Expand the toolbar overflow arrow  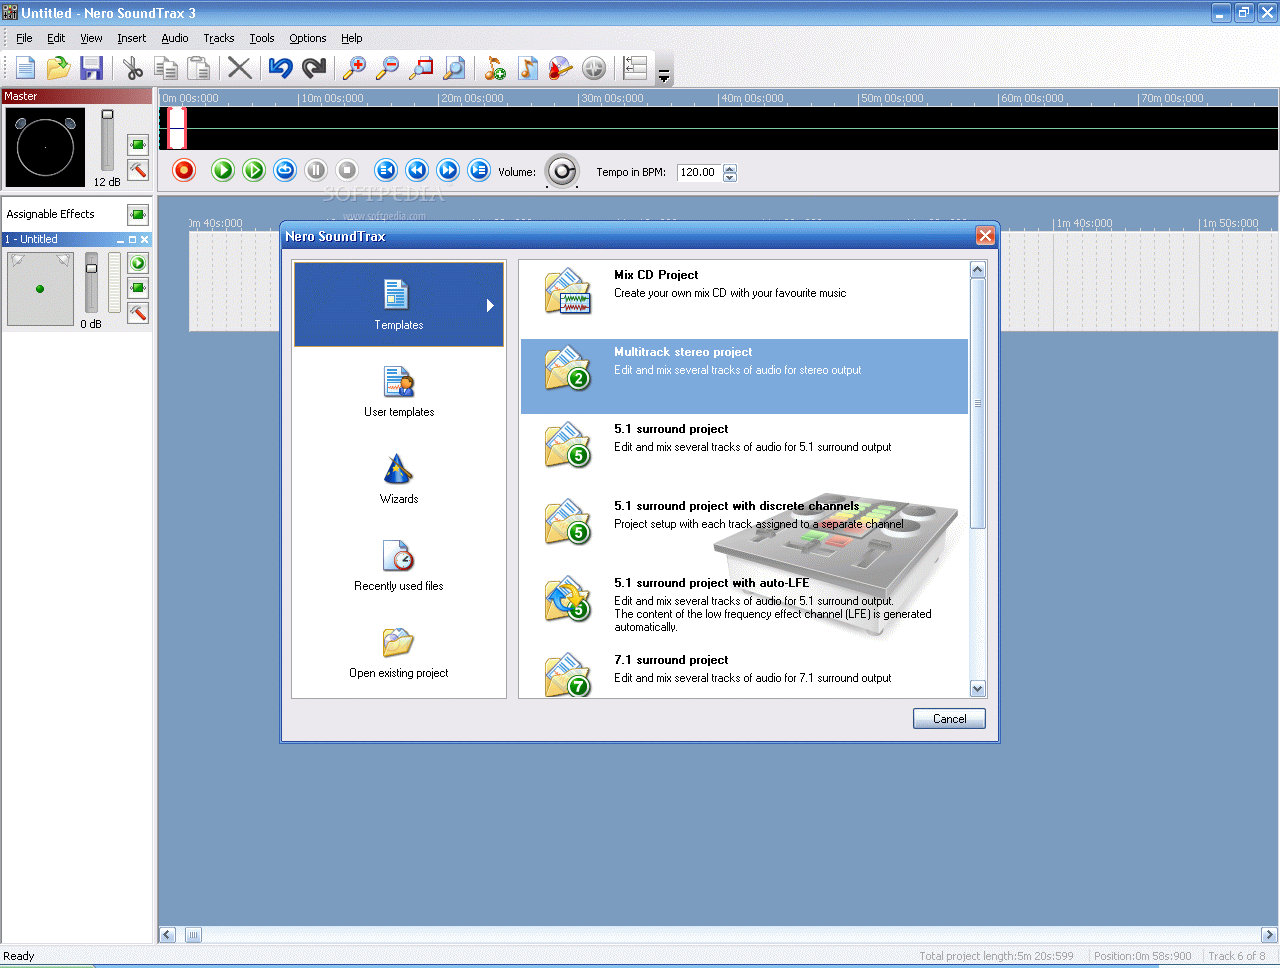pyautogui.click(x=663, y=75)
